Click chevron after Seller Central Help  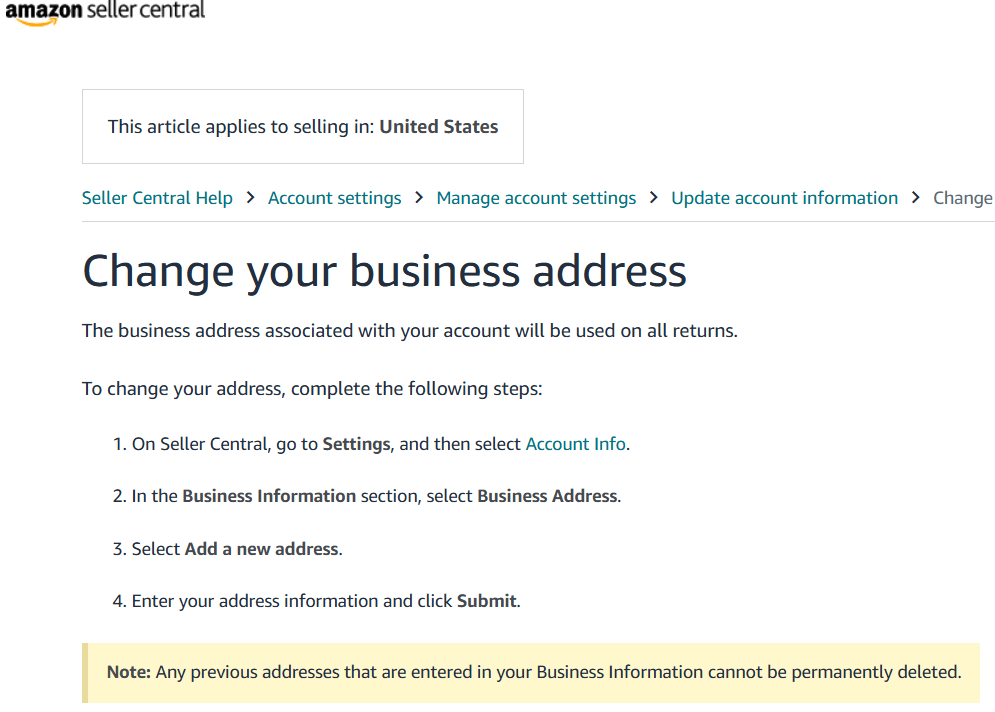tap(251, 198)
